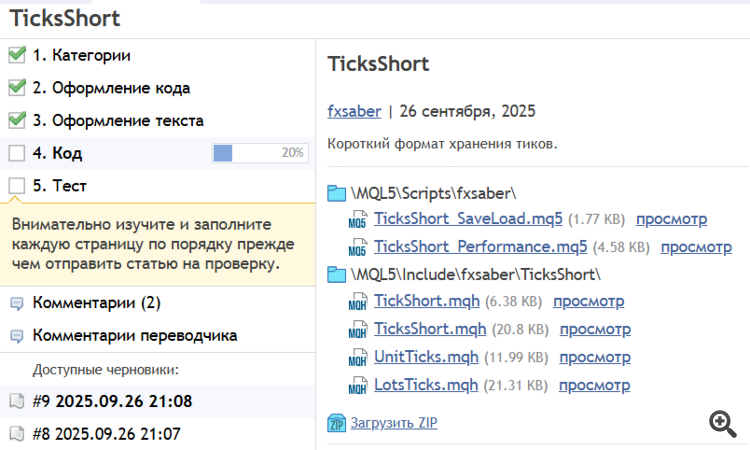Viewport: 750px width, 450px height.
Task: Click the TicksShort_SaveLoad.mq5 file icon
Action: (358, 219)
